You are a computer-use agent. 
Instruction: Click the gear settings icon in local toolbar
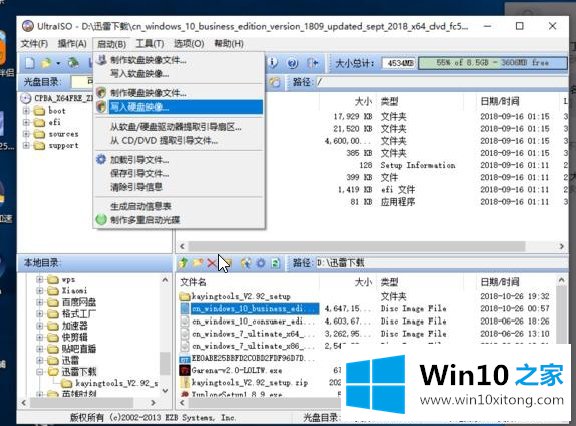click(x=261, y=263)
